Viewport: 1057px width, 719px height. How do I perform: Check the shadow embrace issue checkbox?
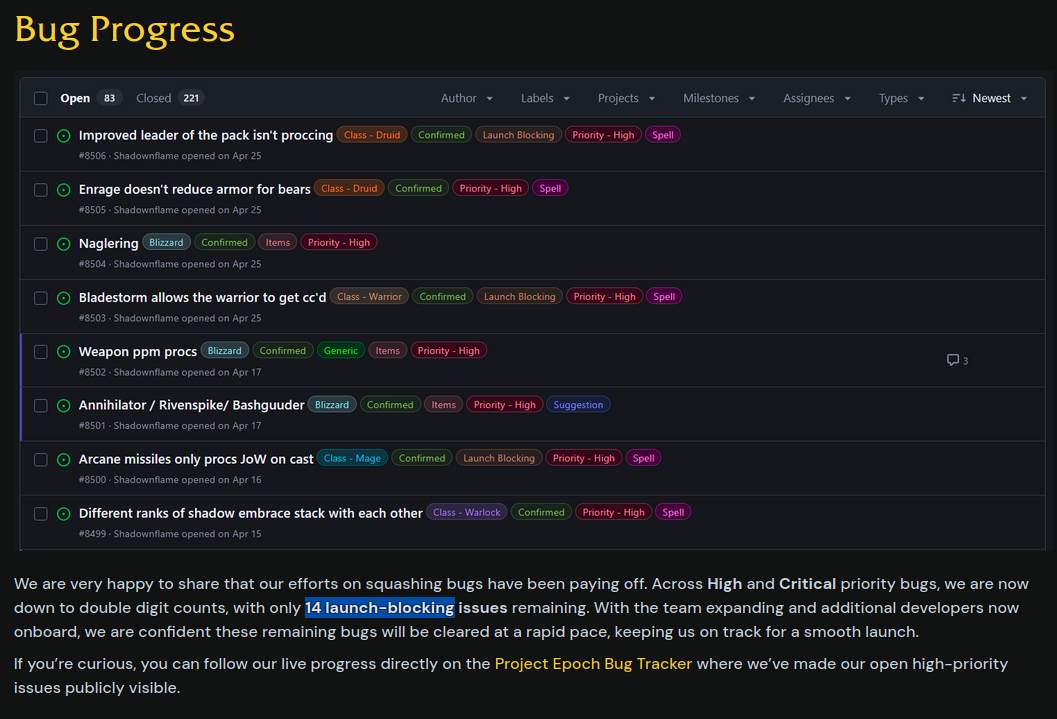[40, 514]
